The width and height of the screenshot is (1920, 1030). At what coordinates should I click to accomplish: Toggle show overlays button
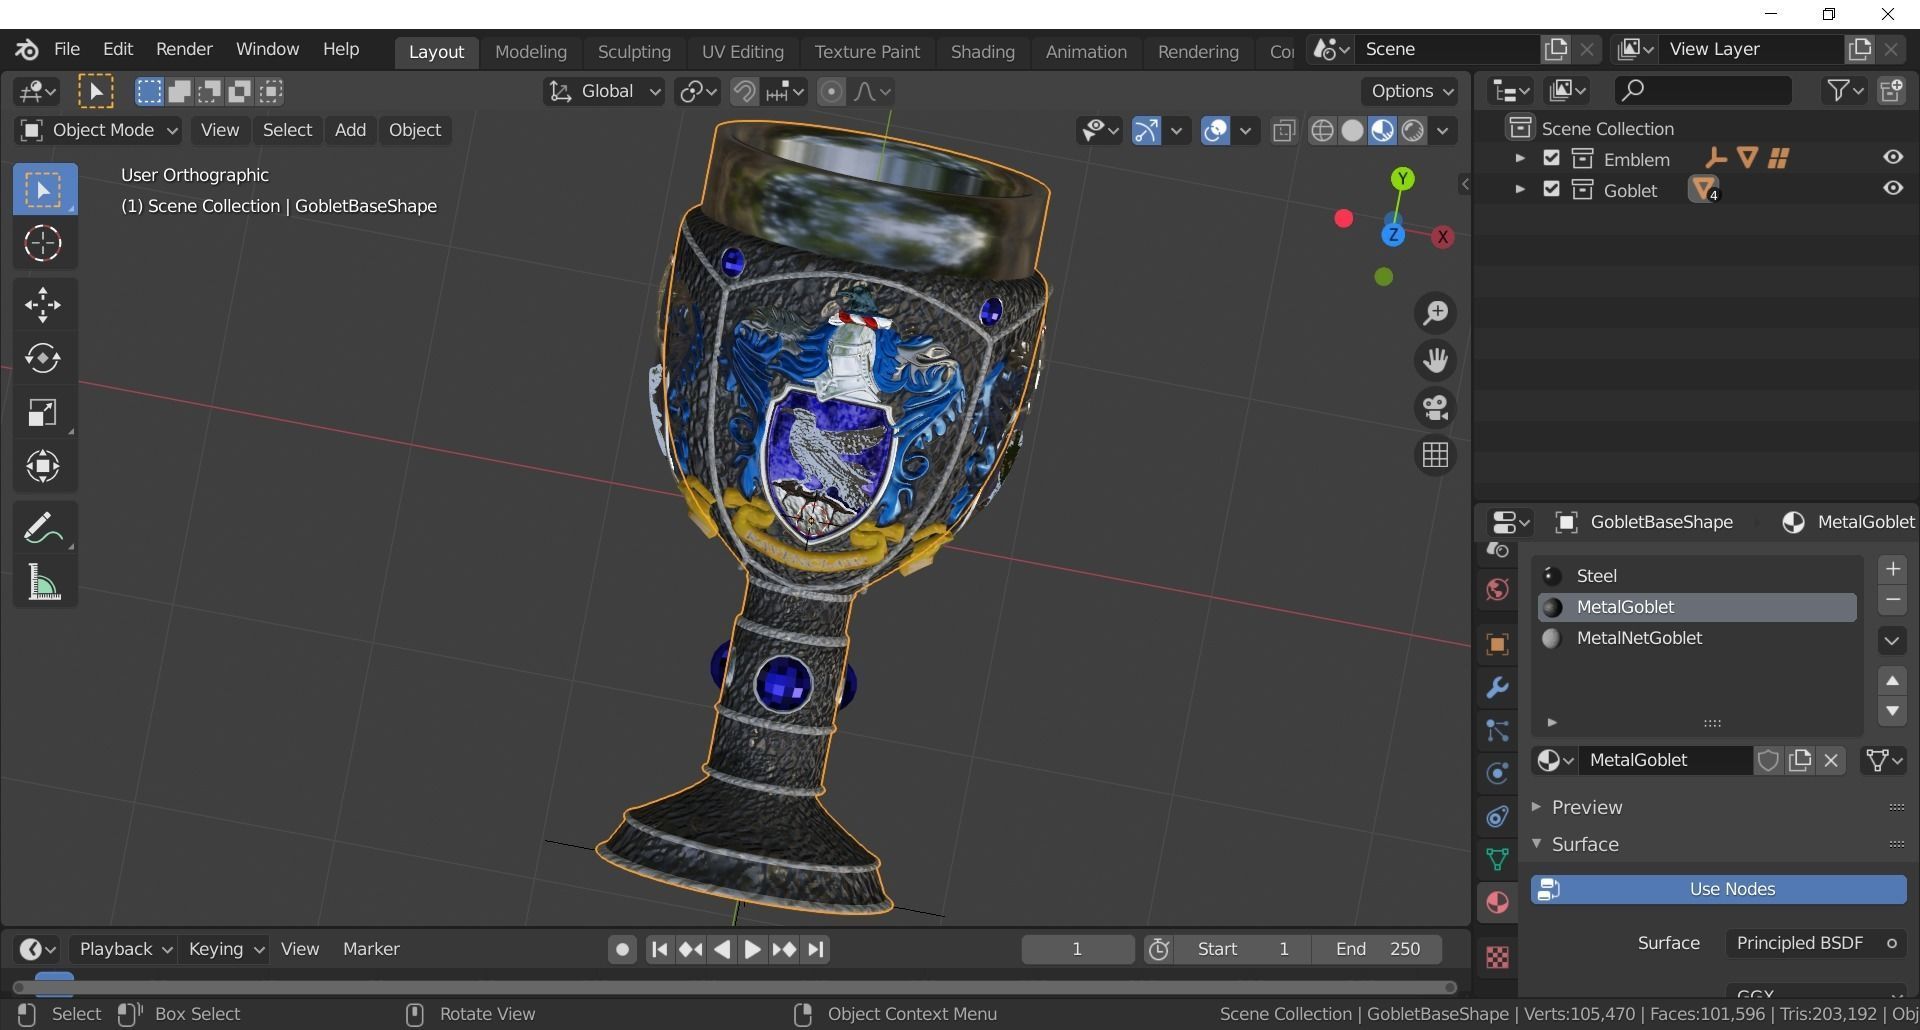[x=1215, y=130]
